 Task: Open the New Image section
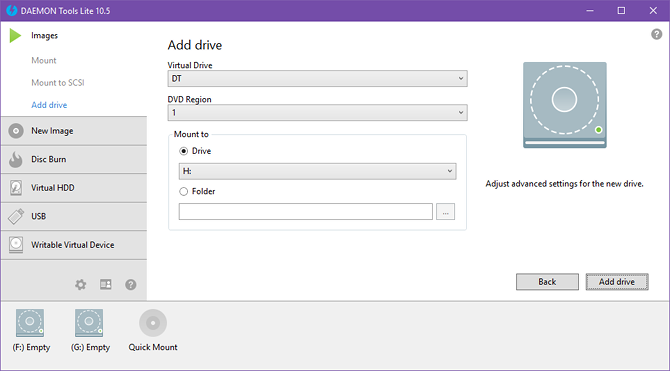[74, 131]
